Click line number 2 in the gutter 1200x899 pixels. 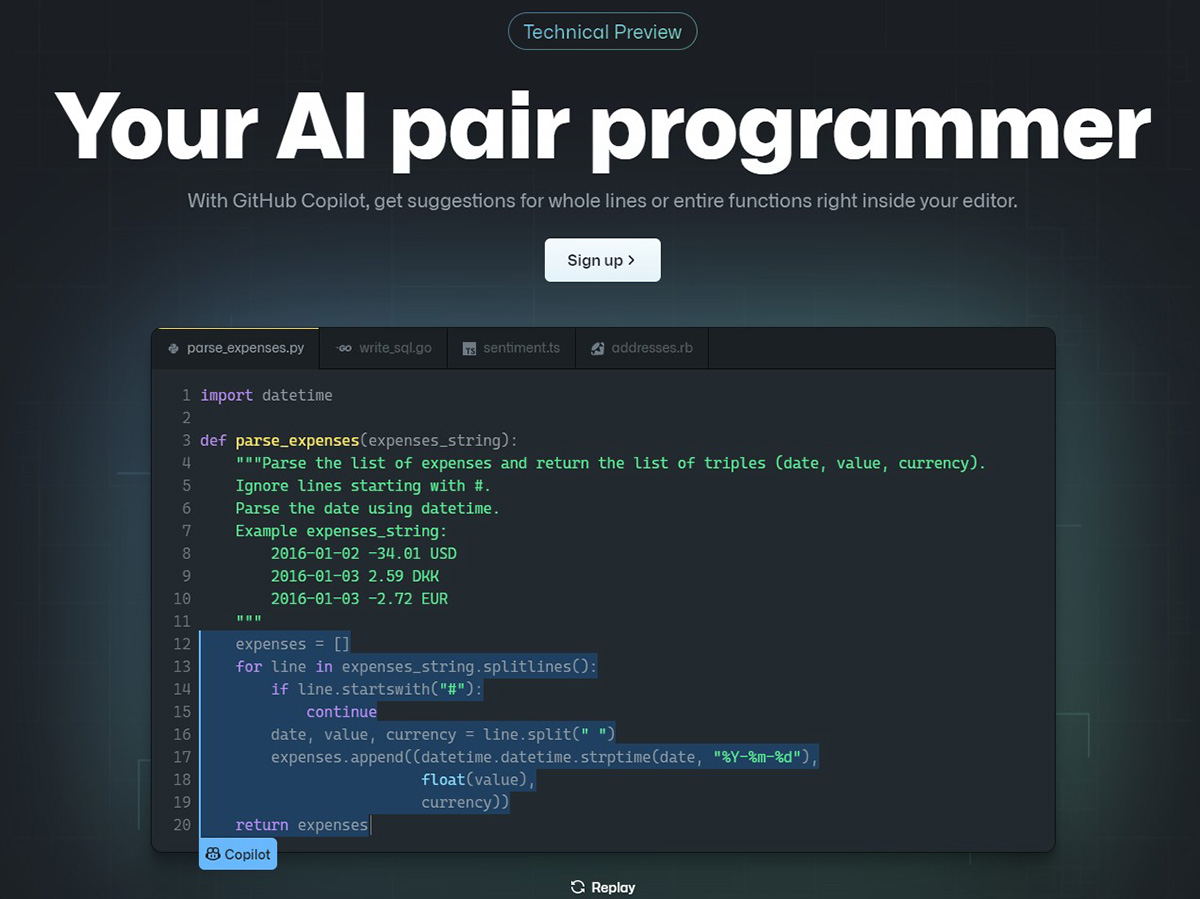[x=186, y=418]
